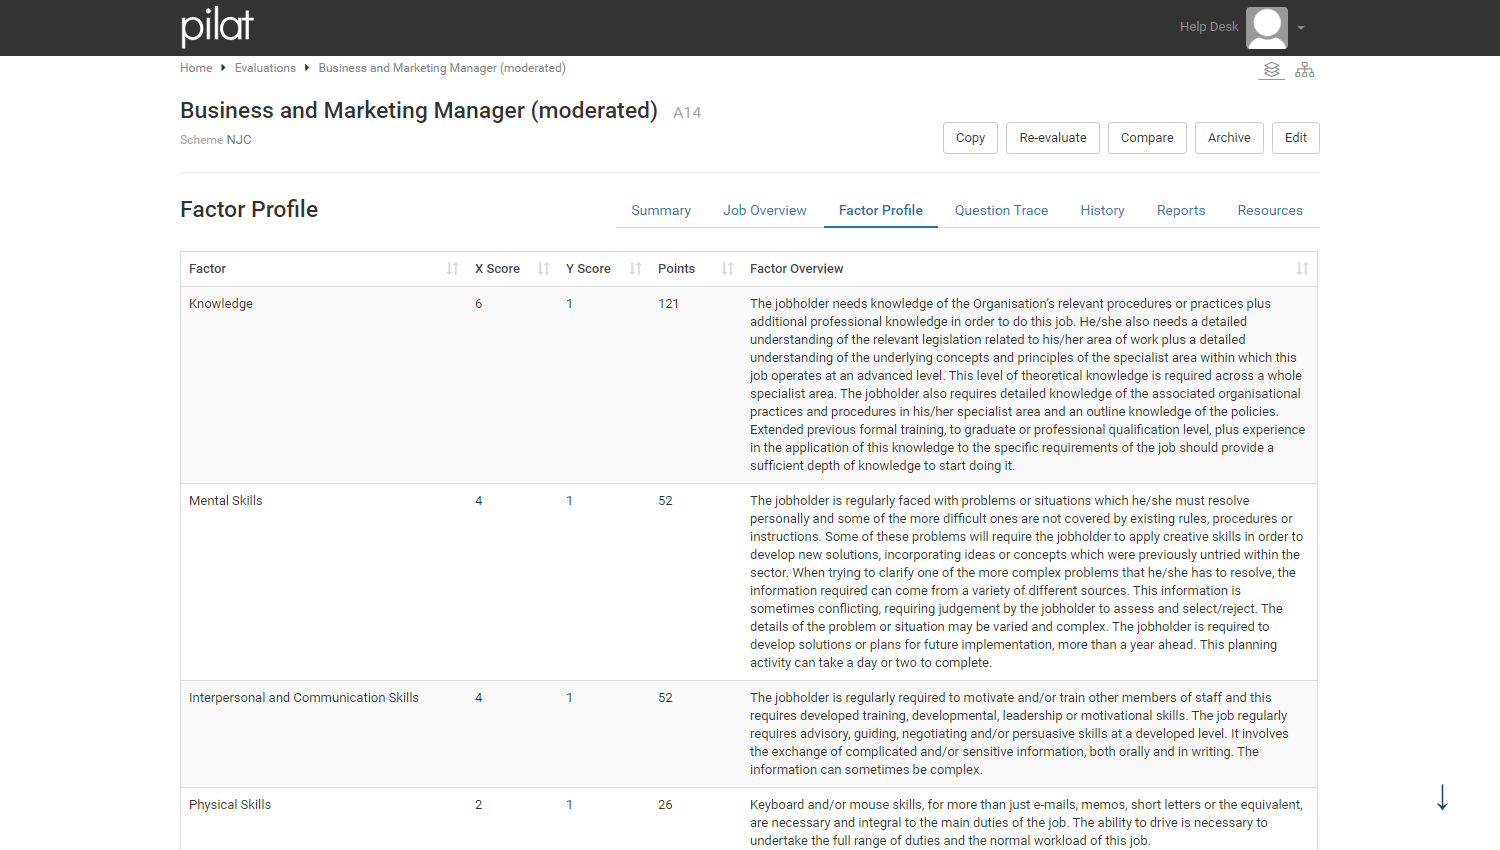
Task: Go to the History tab
Action: coord(1102,210)
